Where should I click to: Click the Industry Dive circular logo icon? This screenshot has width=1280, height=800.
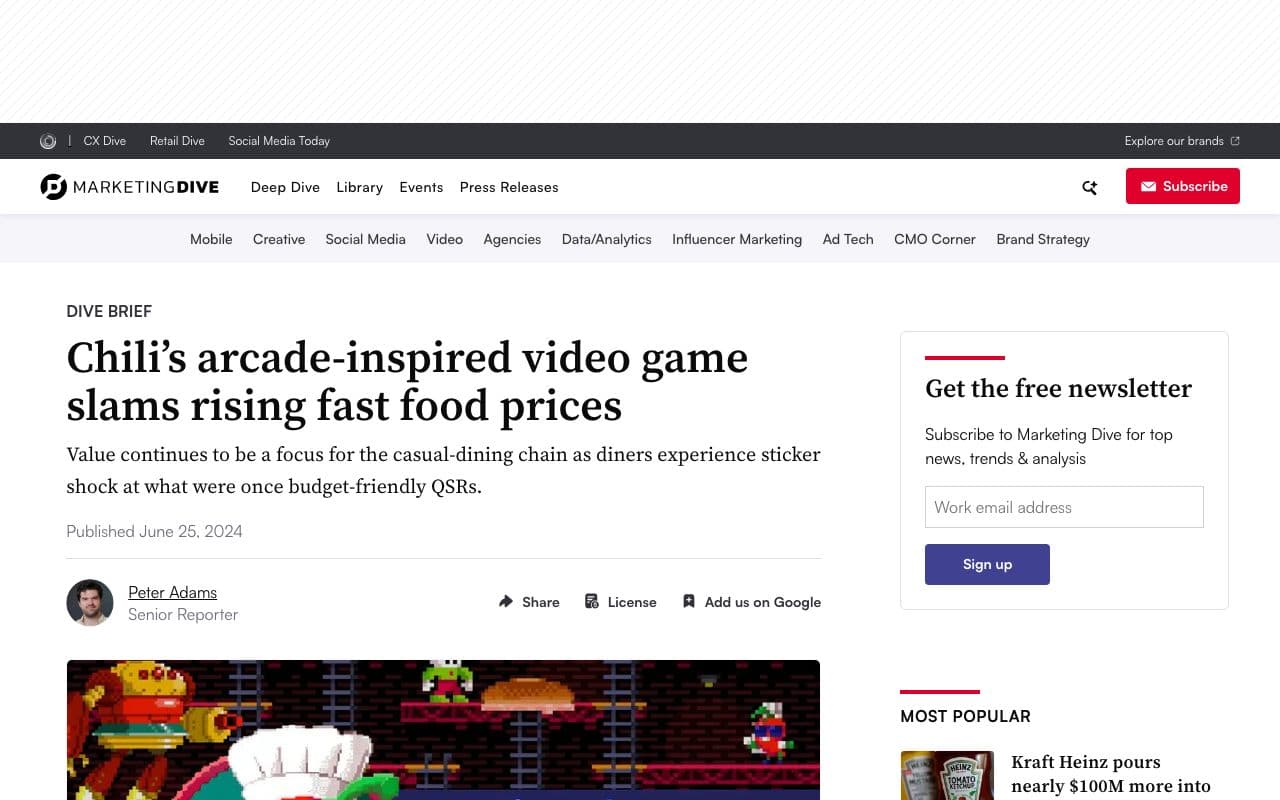click(48, 141)
